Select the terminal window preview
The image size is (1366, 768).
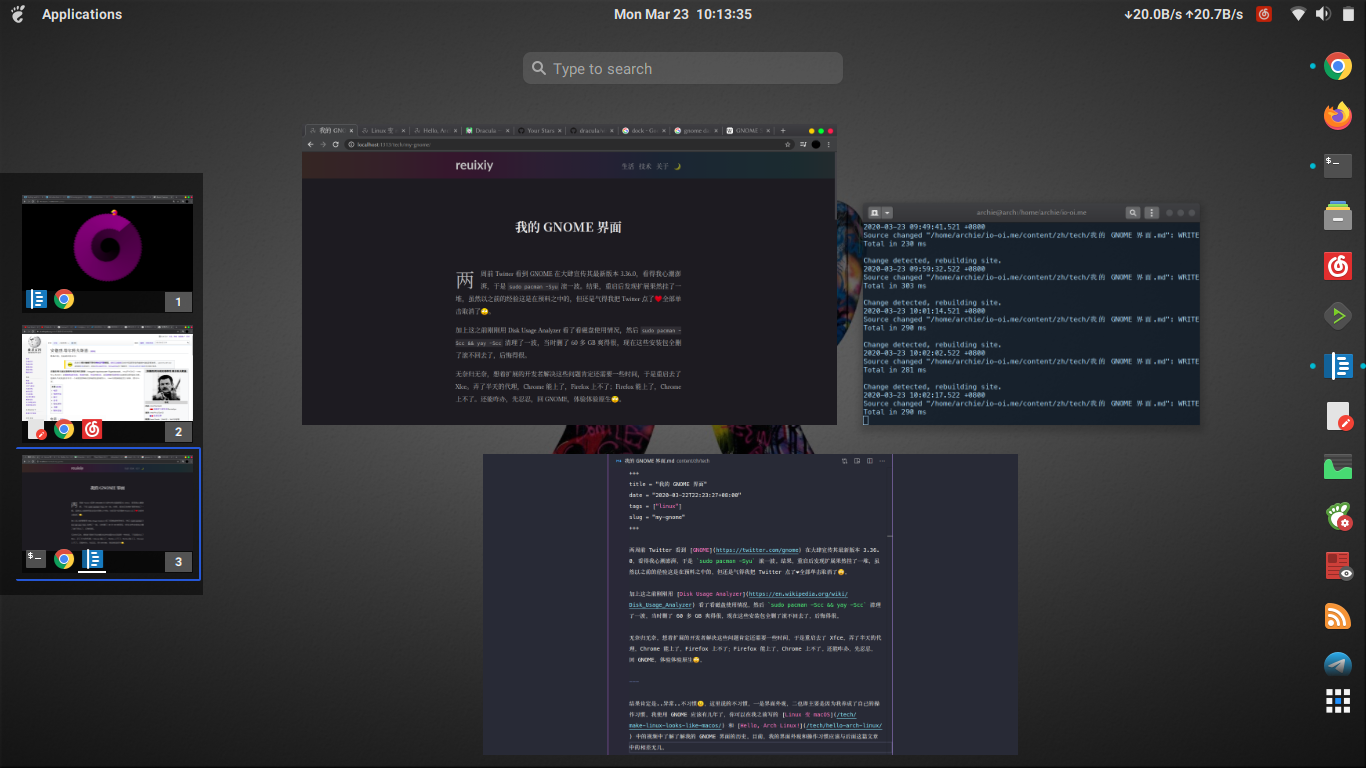(1031, 315)
